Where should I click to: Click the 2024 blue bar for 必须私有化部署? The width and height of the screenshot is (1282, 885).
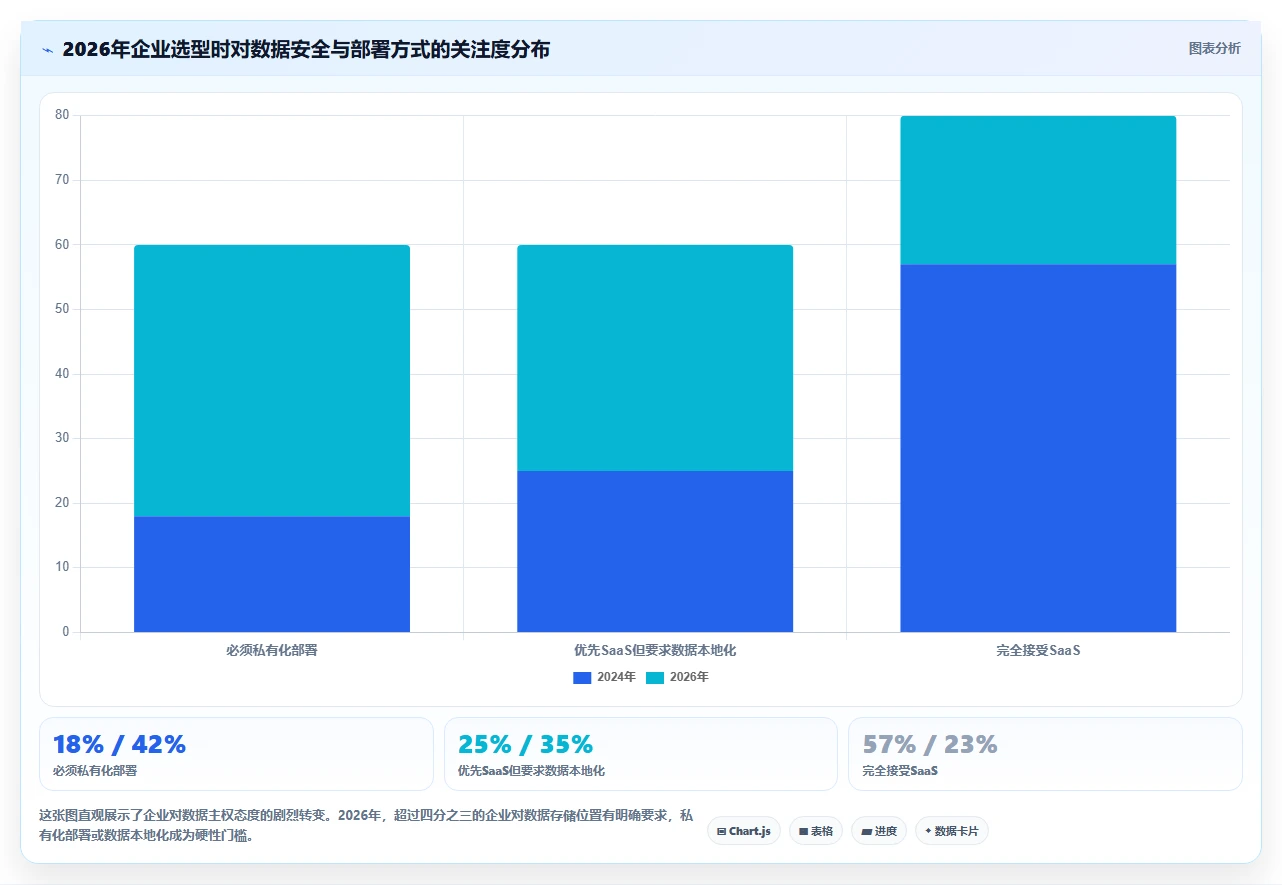[x=272, y=574]
